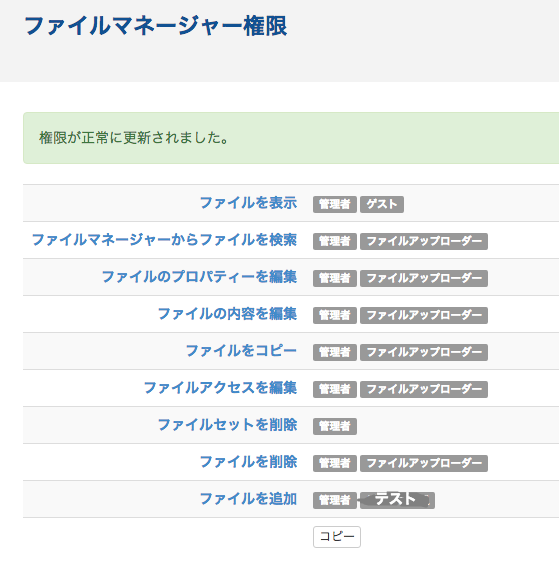Click ファイルアップローダー badge in ファイルをコピー row

click(x=424, y=352)
